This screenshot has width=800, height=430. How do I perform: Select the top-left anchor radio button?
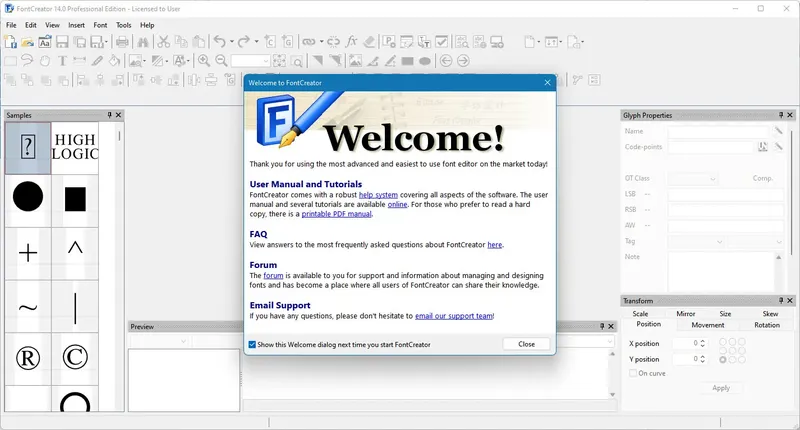[x=722, y=341]
